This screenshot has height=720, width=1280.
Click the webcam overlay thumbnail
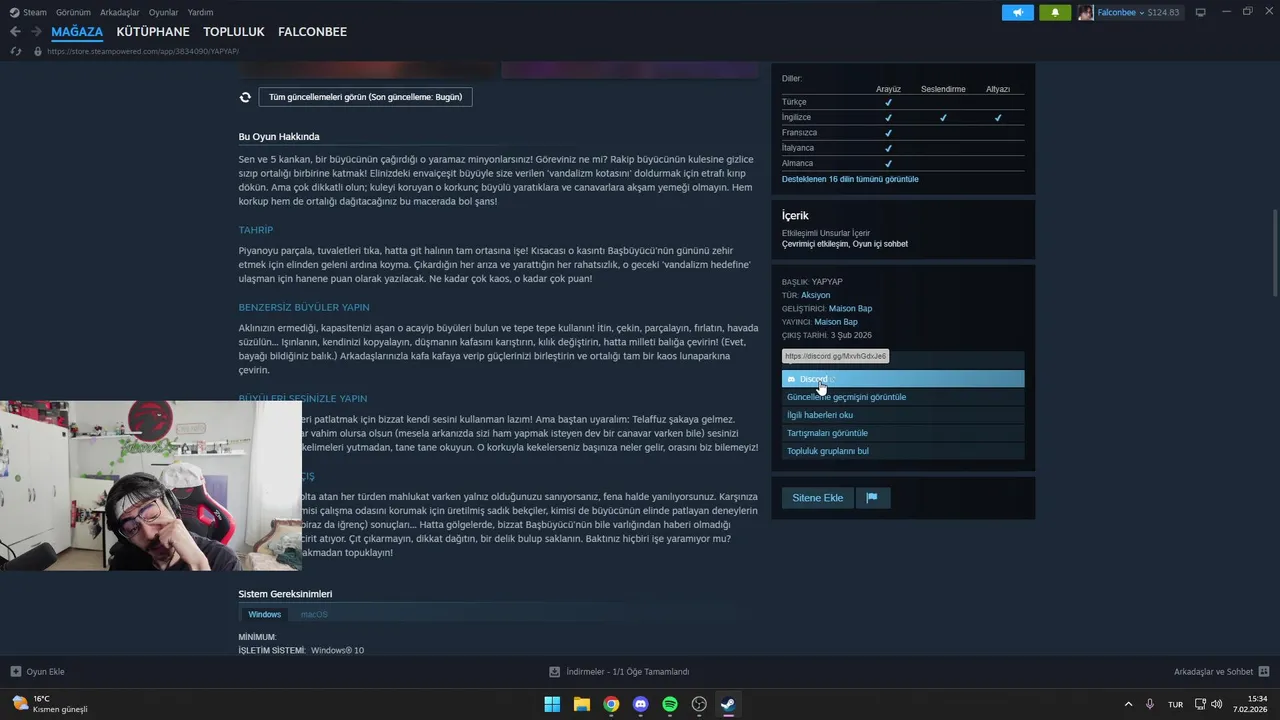point(150,486)
